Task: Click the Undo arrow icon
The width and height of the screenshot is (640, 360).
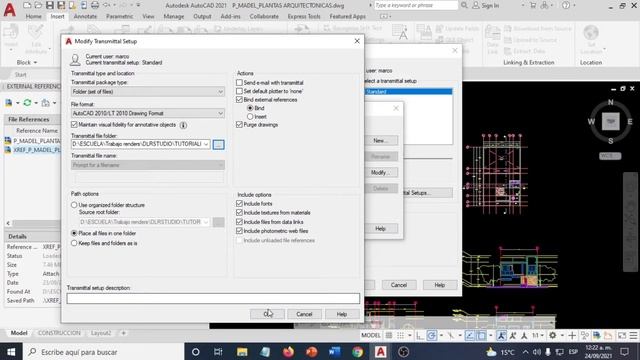Action: pos(106,5)
